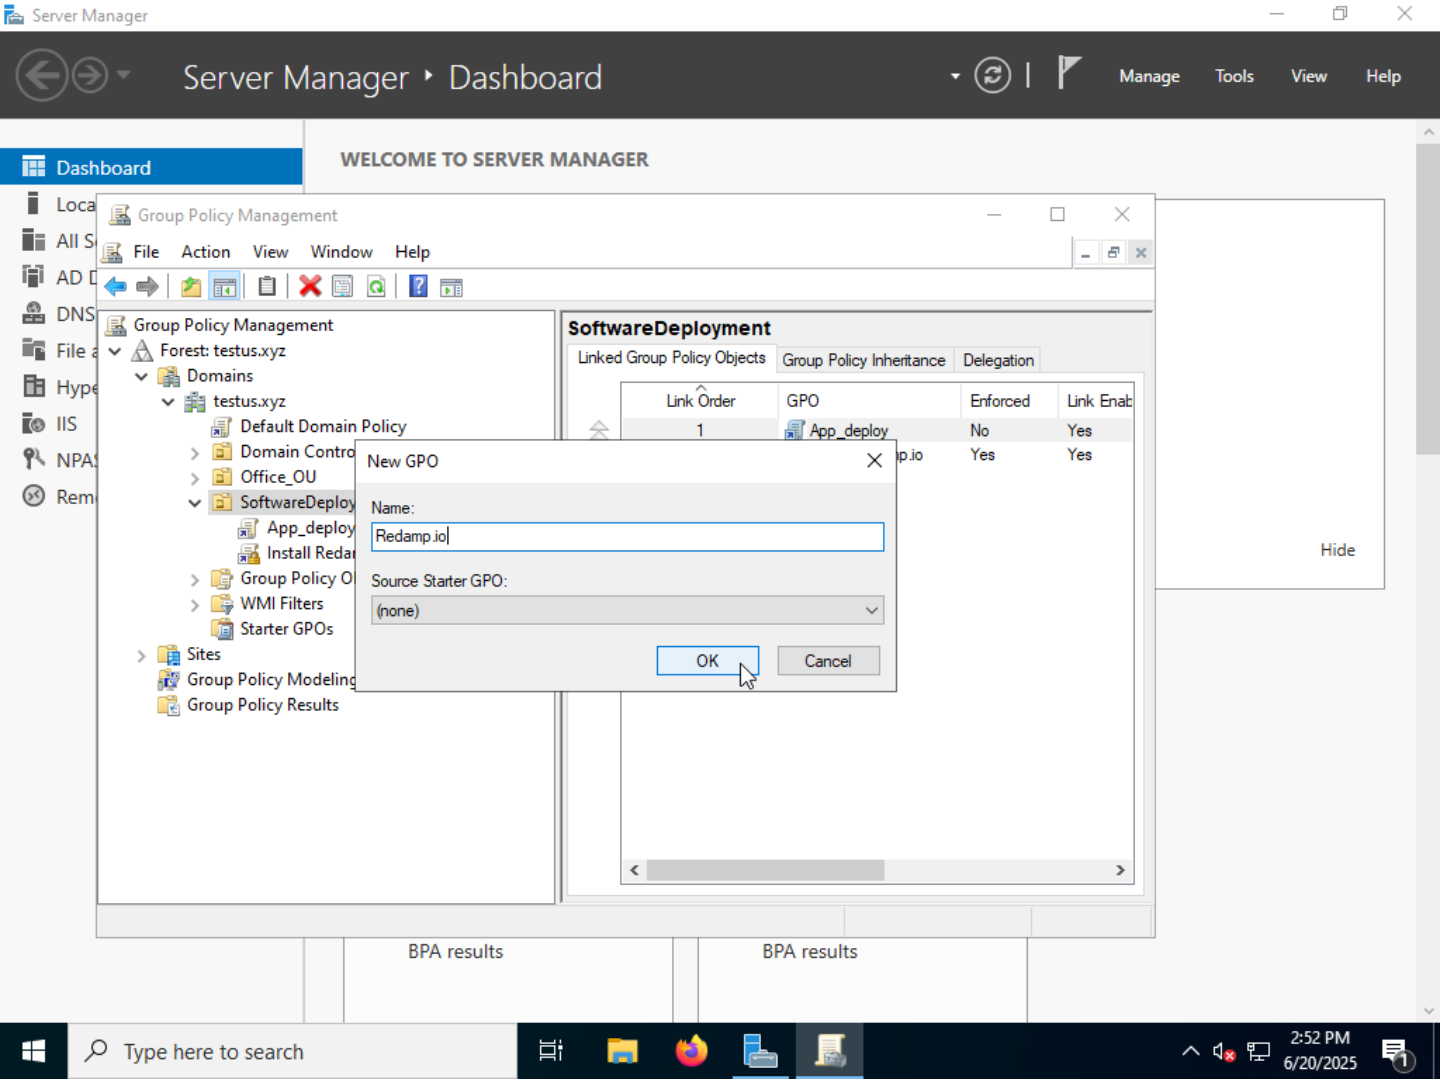
Task: Open the Manage menu in Server Manager
Action: coord(1149,76)
